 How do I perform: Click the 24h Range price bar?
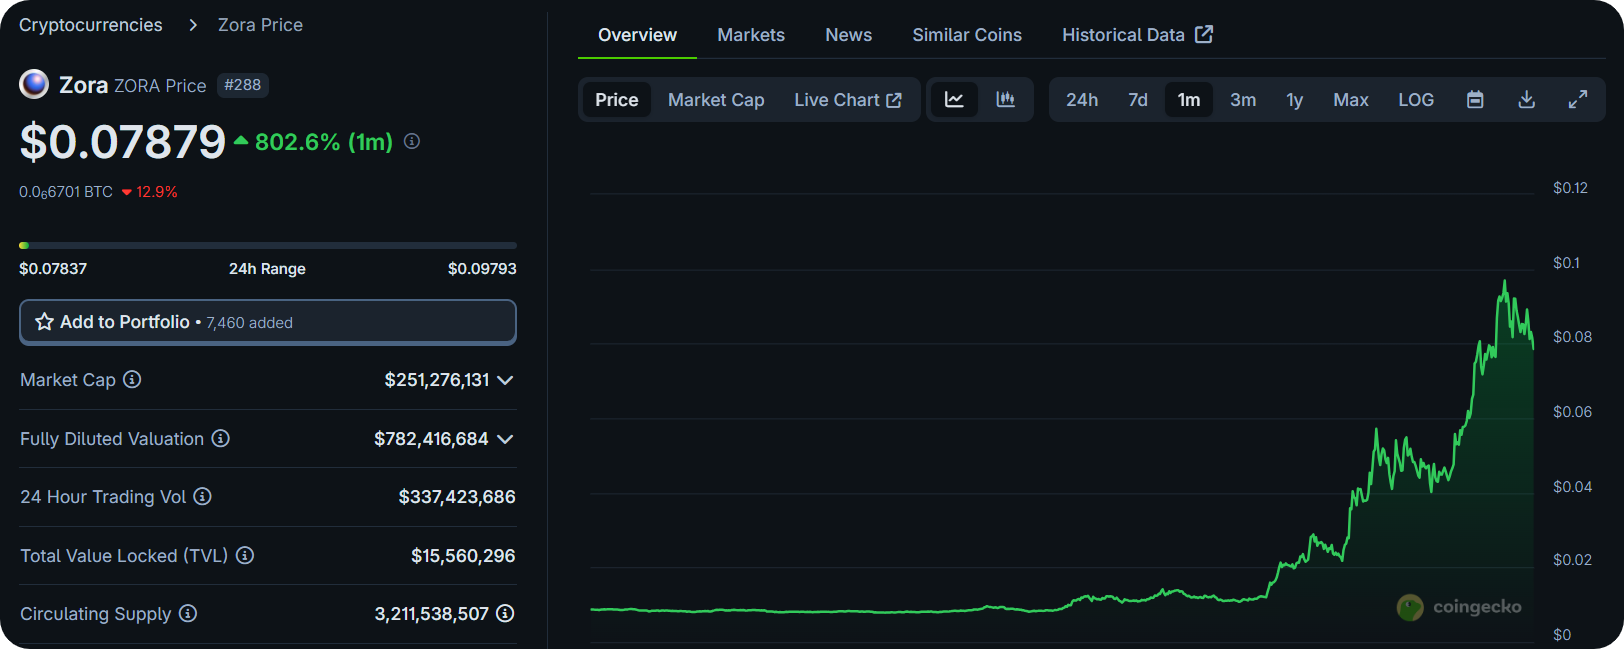click(267, 245)
